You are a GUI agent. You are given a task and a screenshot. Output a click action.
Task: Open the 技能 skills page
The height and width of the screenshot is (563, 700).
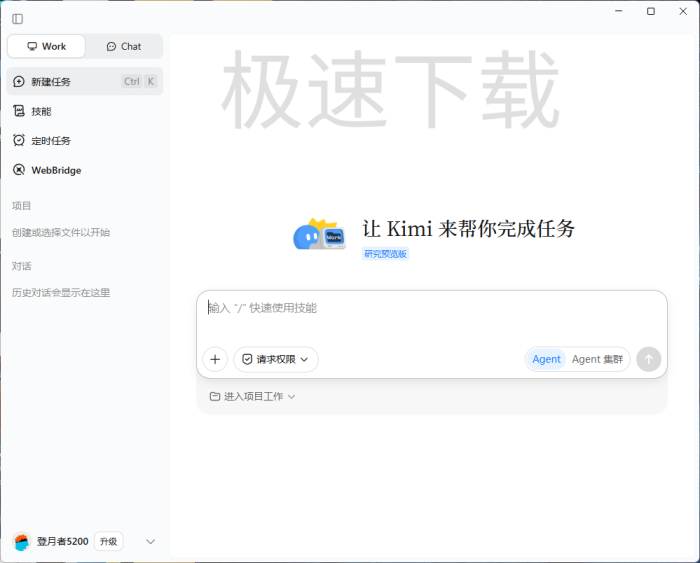[x=85, y=111]
